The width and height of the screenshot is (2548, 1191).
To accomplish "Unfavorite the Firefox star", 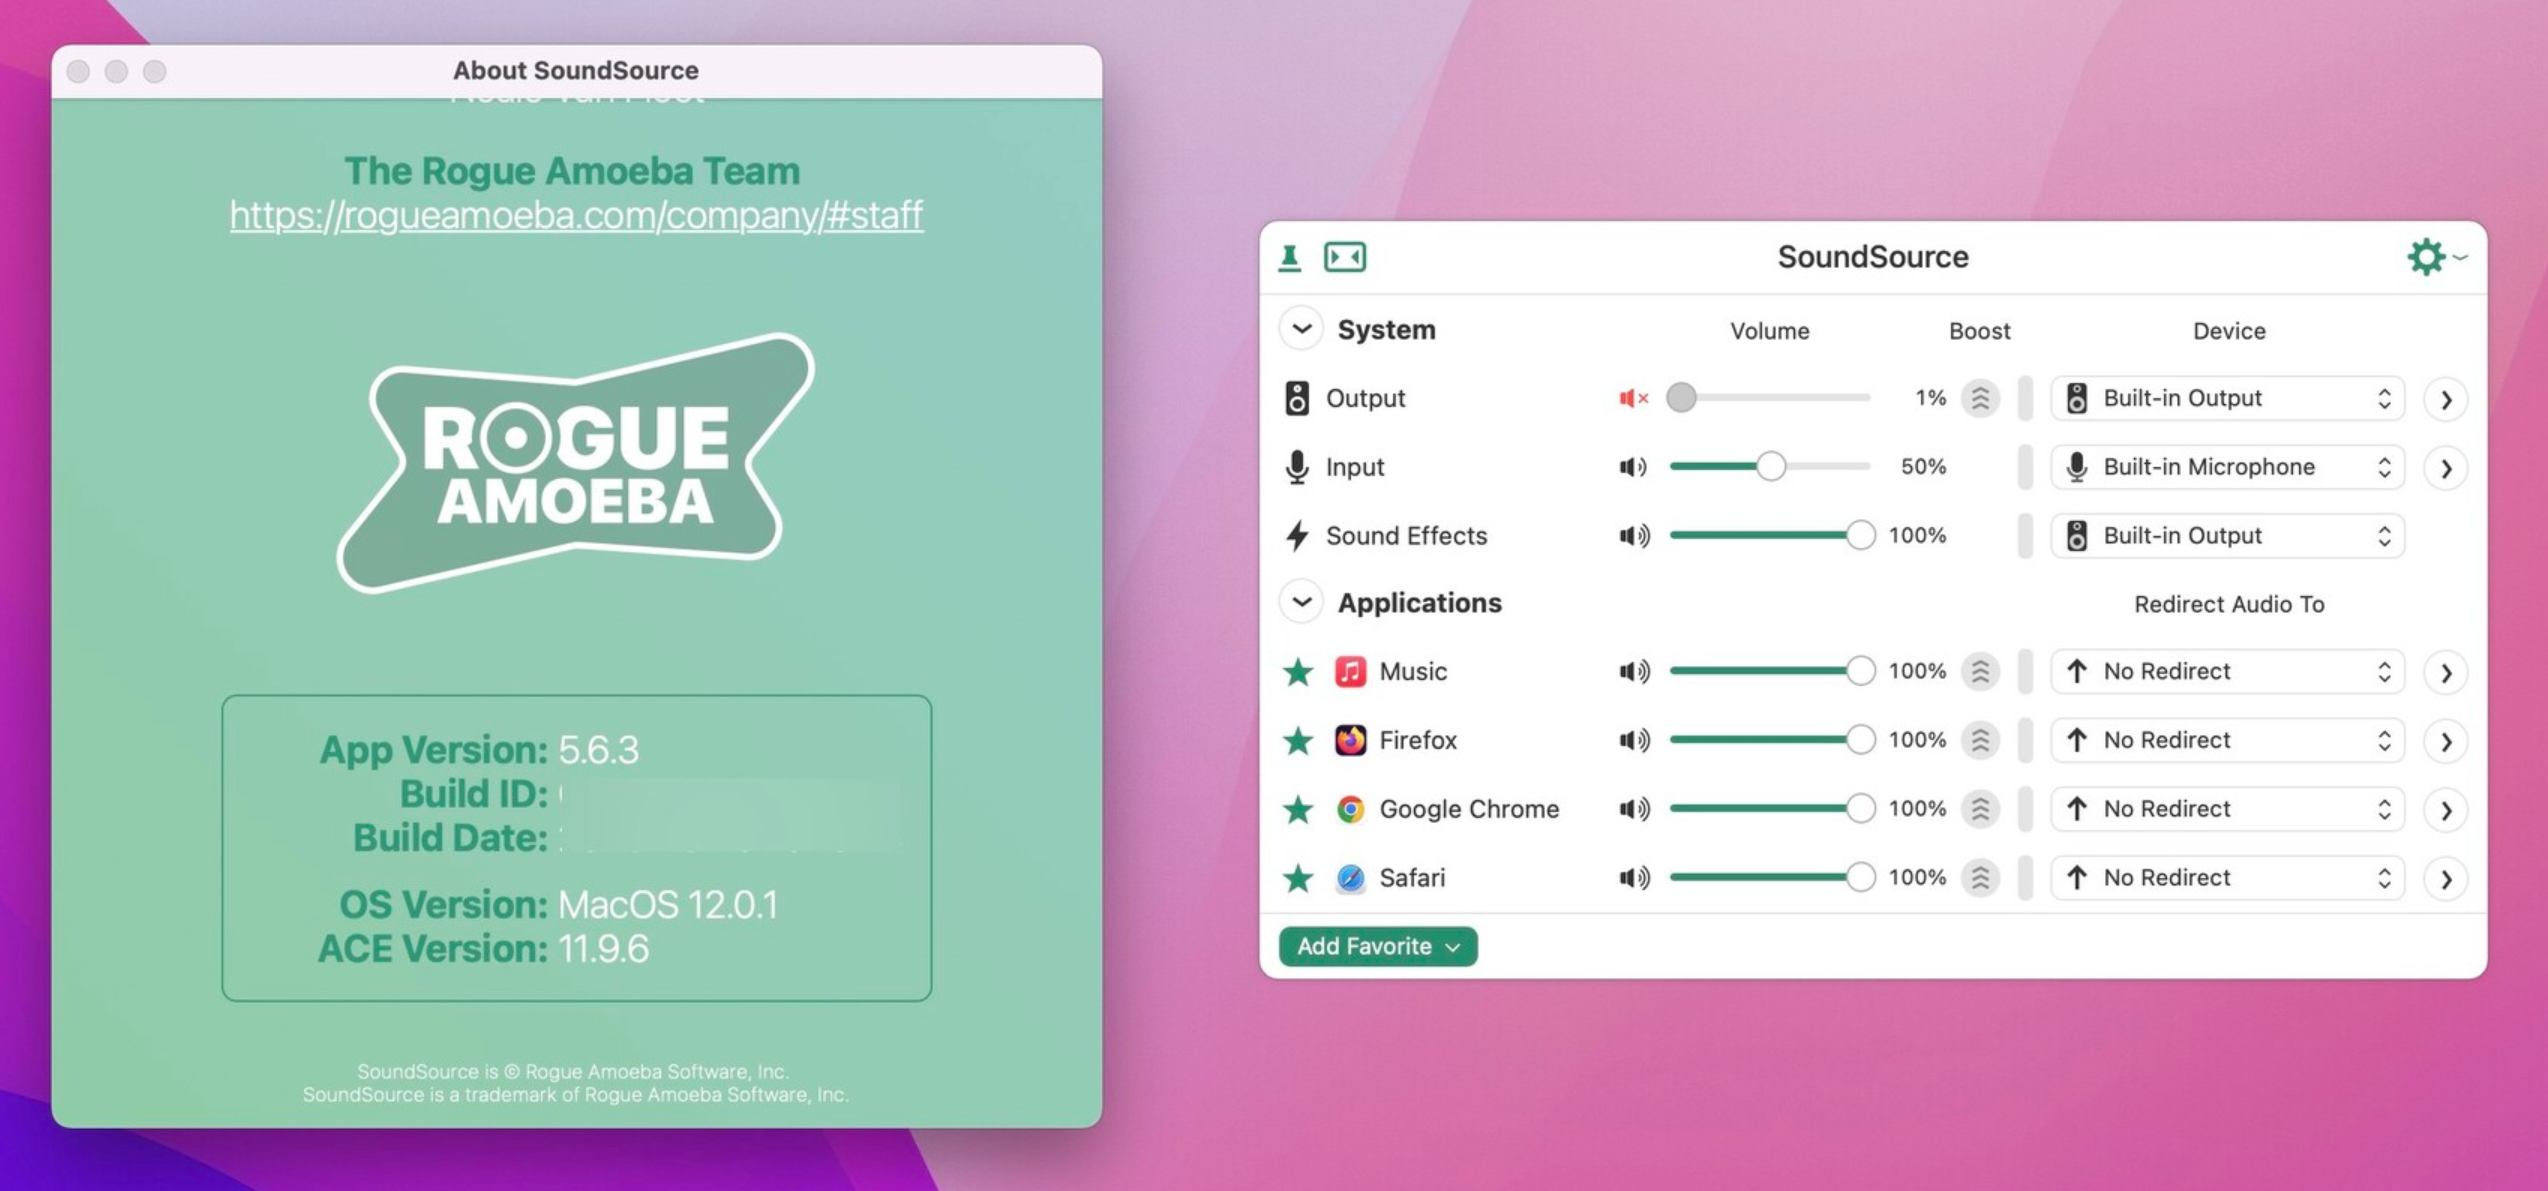I will [1298, 740].
